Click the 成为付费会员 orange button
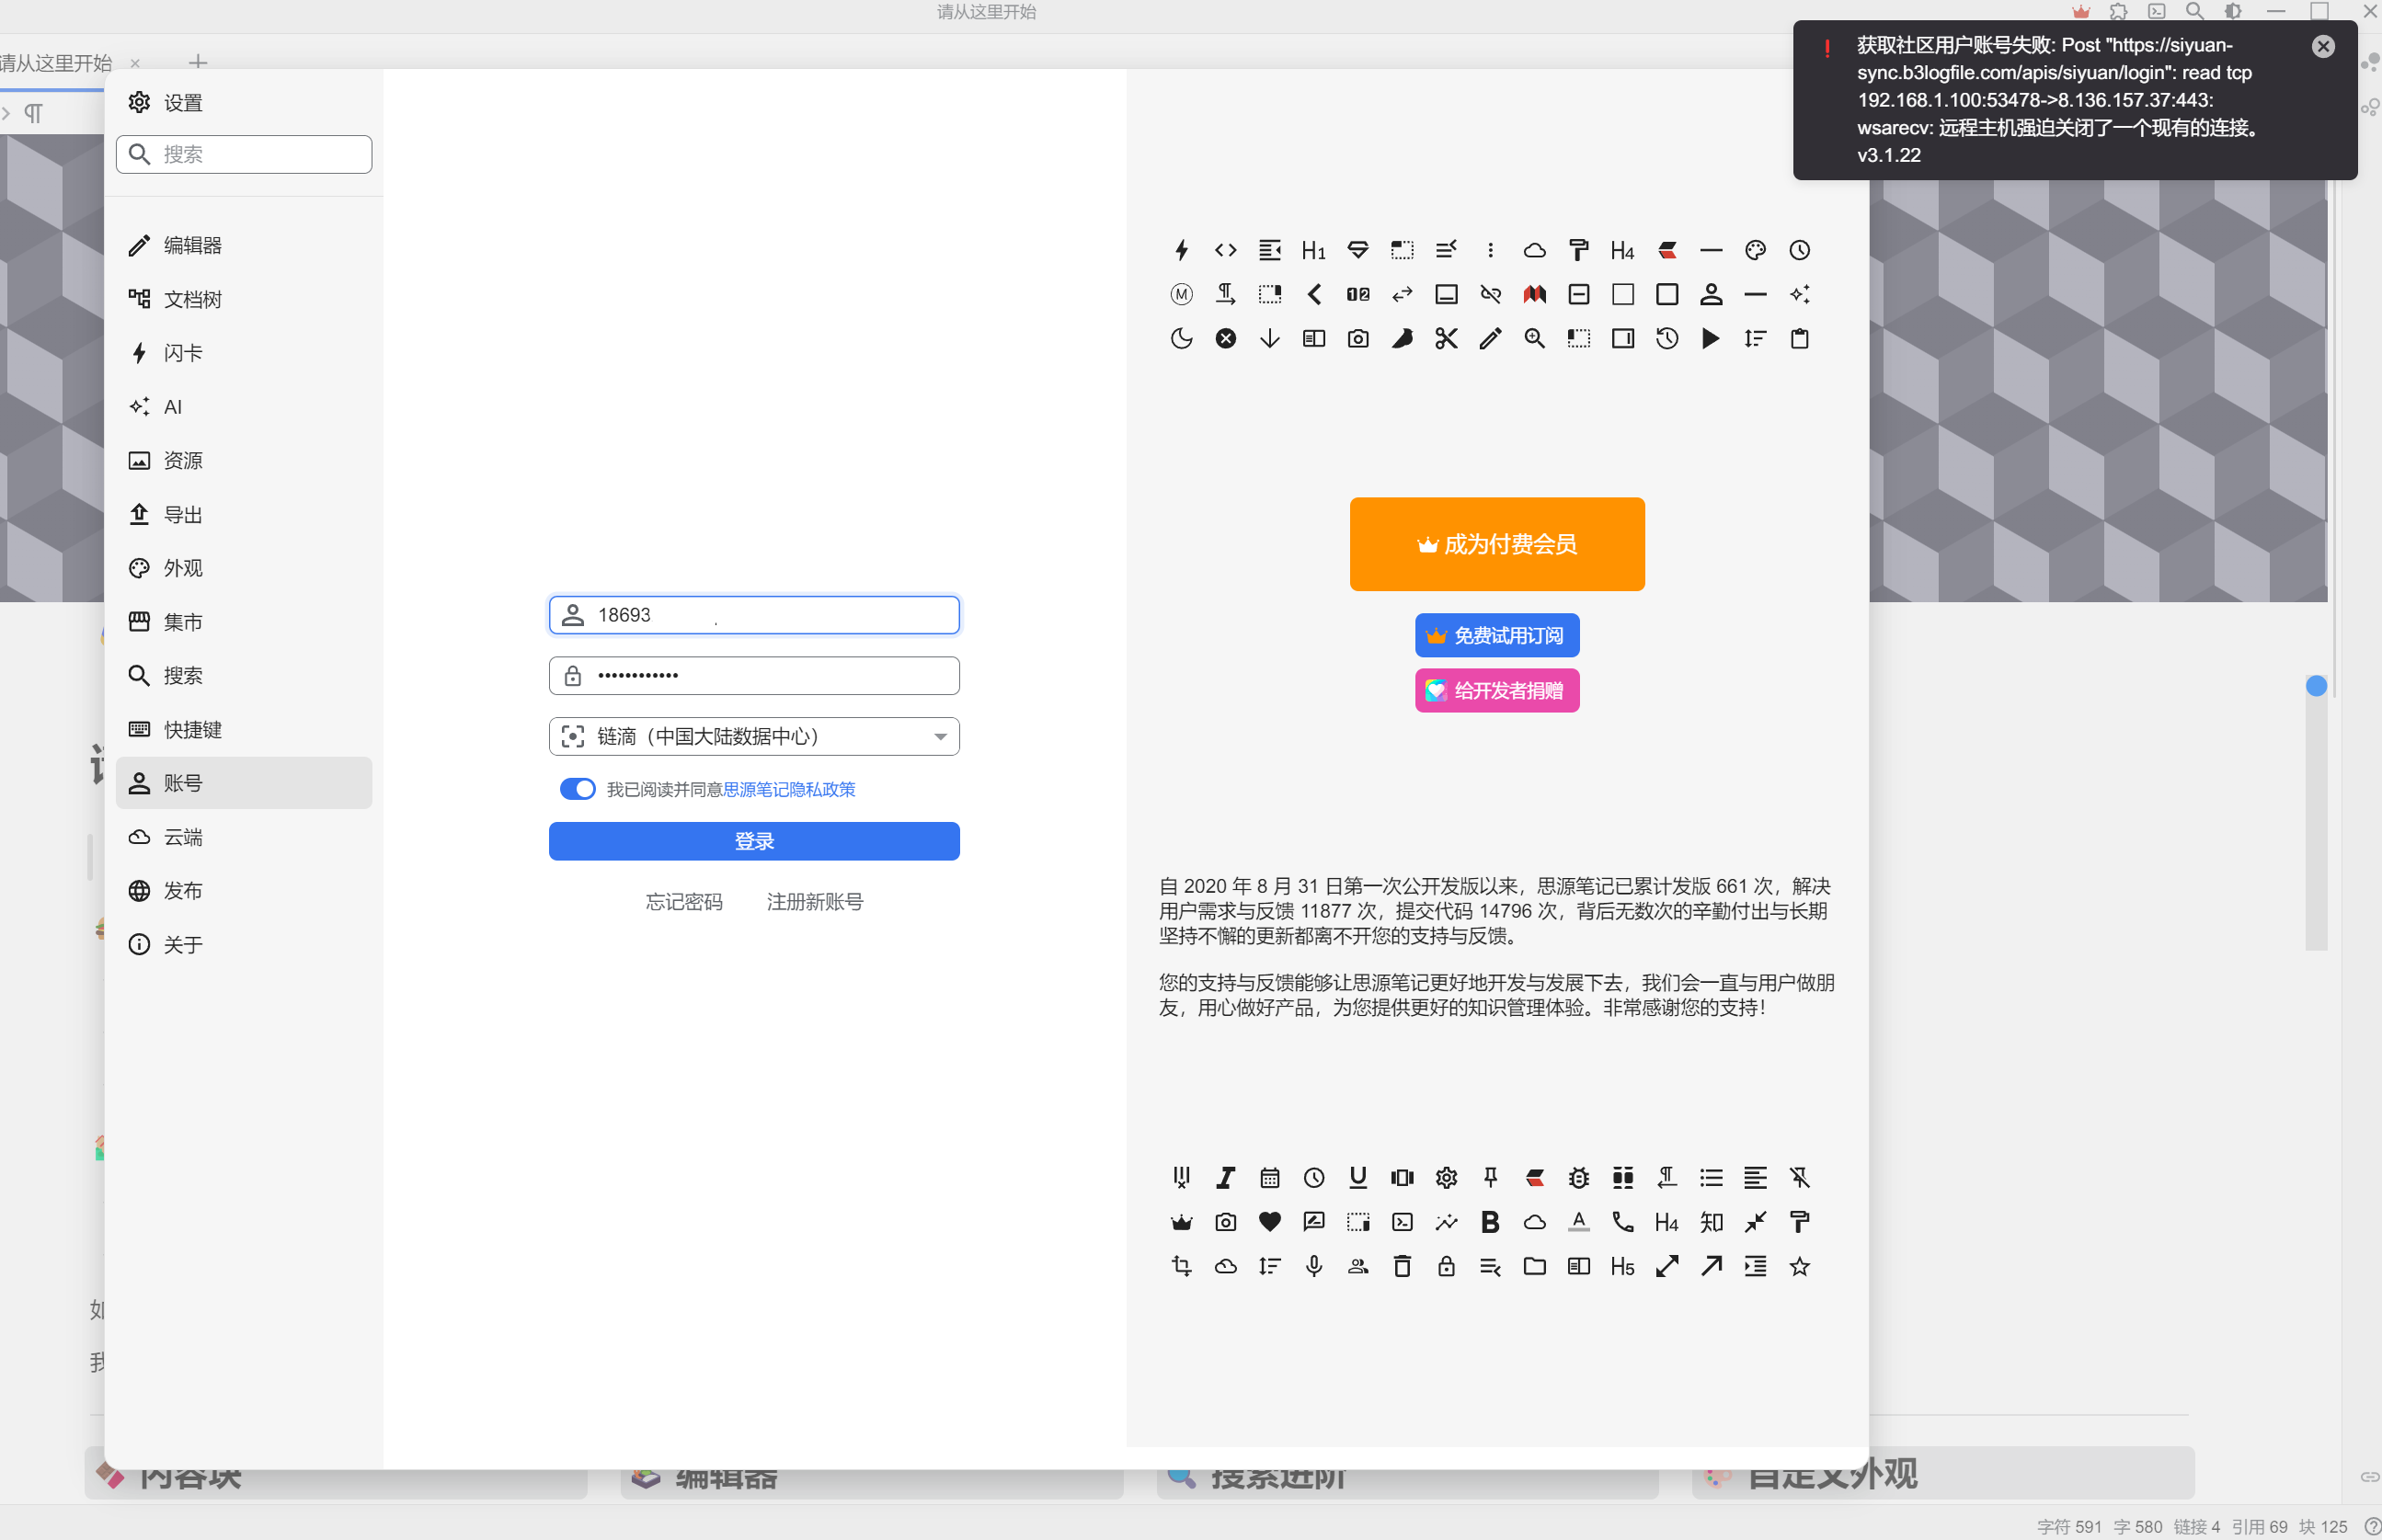The width and height of the screenshot is (2382, 1540). 1496,544
